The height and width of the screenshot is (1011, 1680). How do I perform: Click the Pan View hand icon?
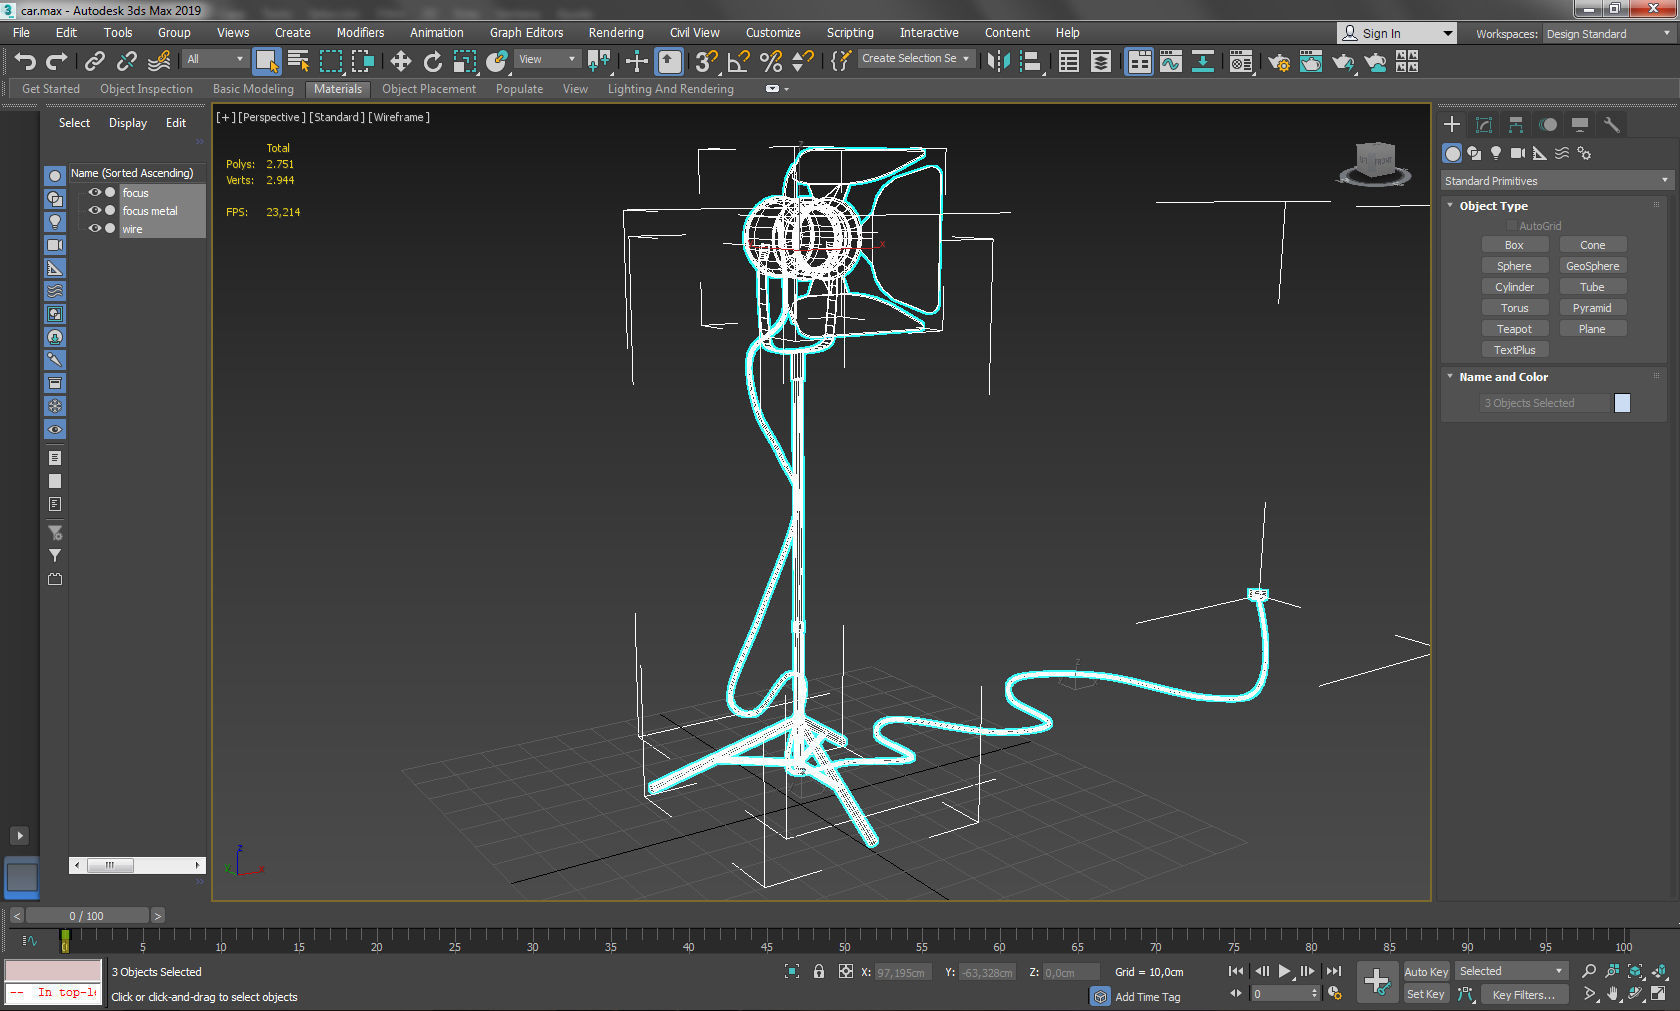tap(1613, 994)
